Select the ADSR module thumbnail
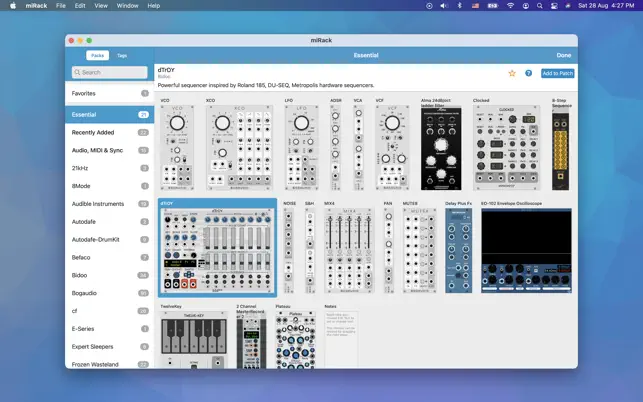 pos(335,148)
